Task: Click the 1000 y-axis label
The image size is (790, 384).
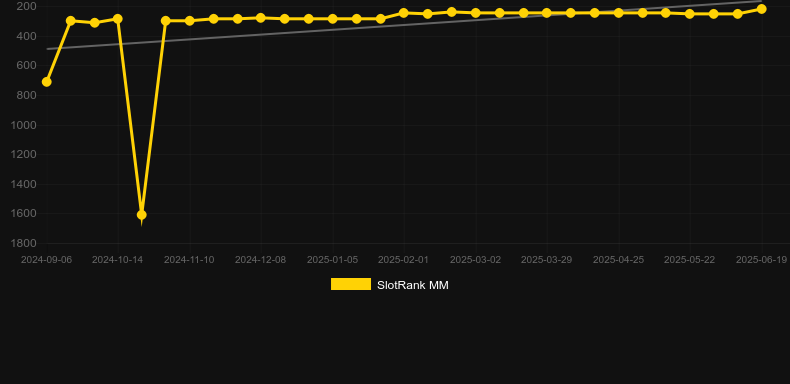Action: (23, 125)
